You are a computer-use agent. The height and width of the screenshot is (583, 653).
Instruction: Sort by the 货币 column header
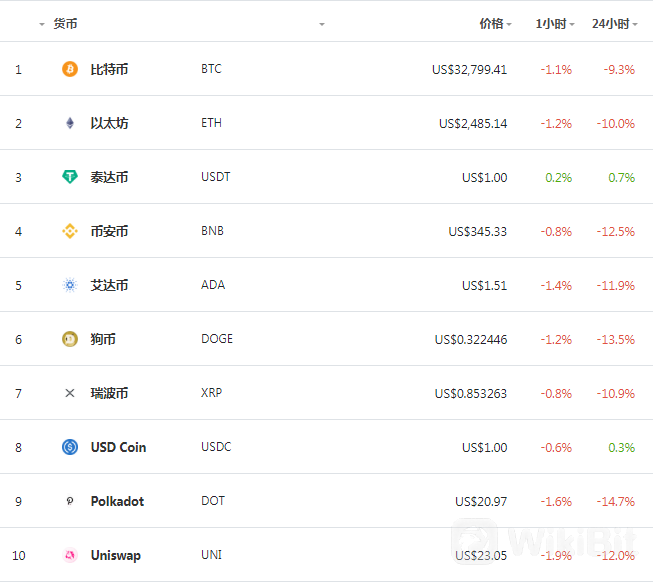[65, 24]
